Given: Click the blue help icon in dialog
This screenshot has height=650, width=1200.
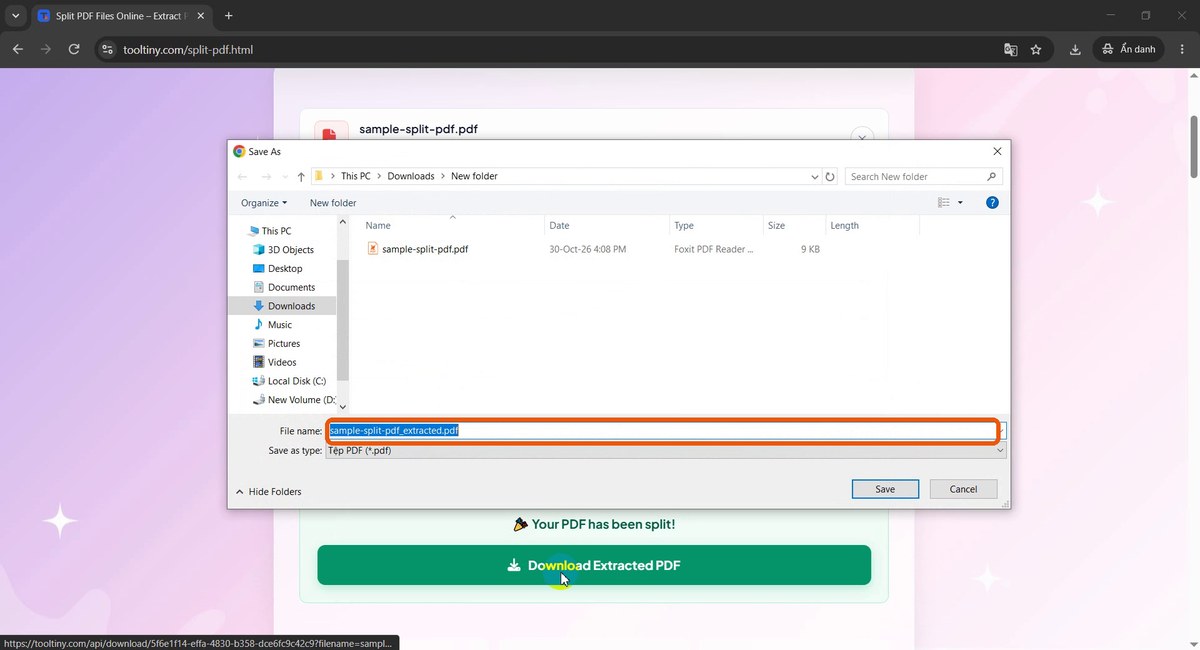Looking at the screenshot, I should [992, 203].
